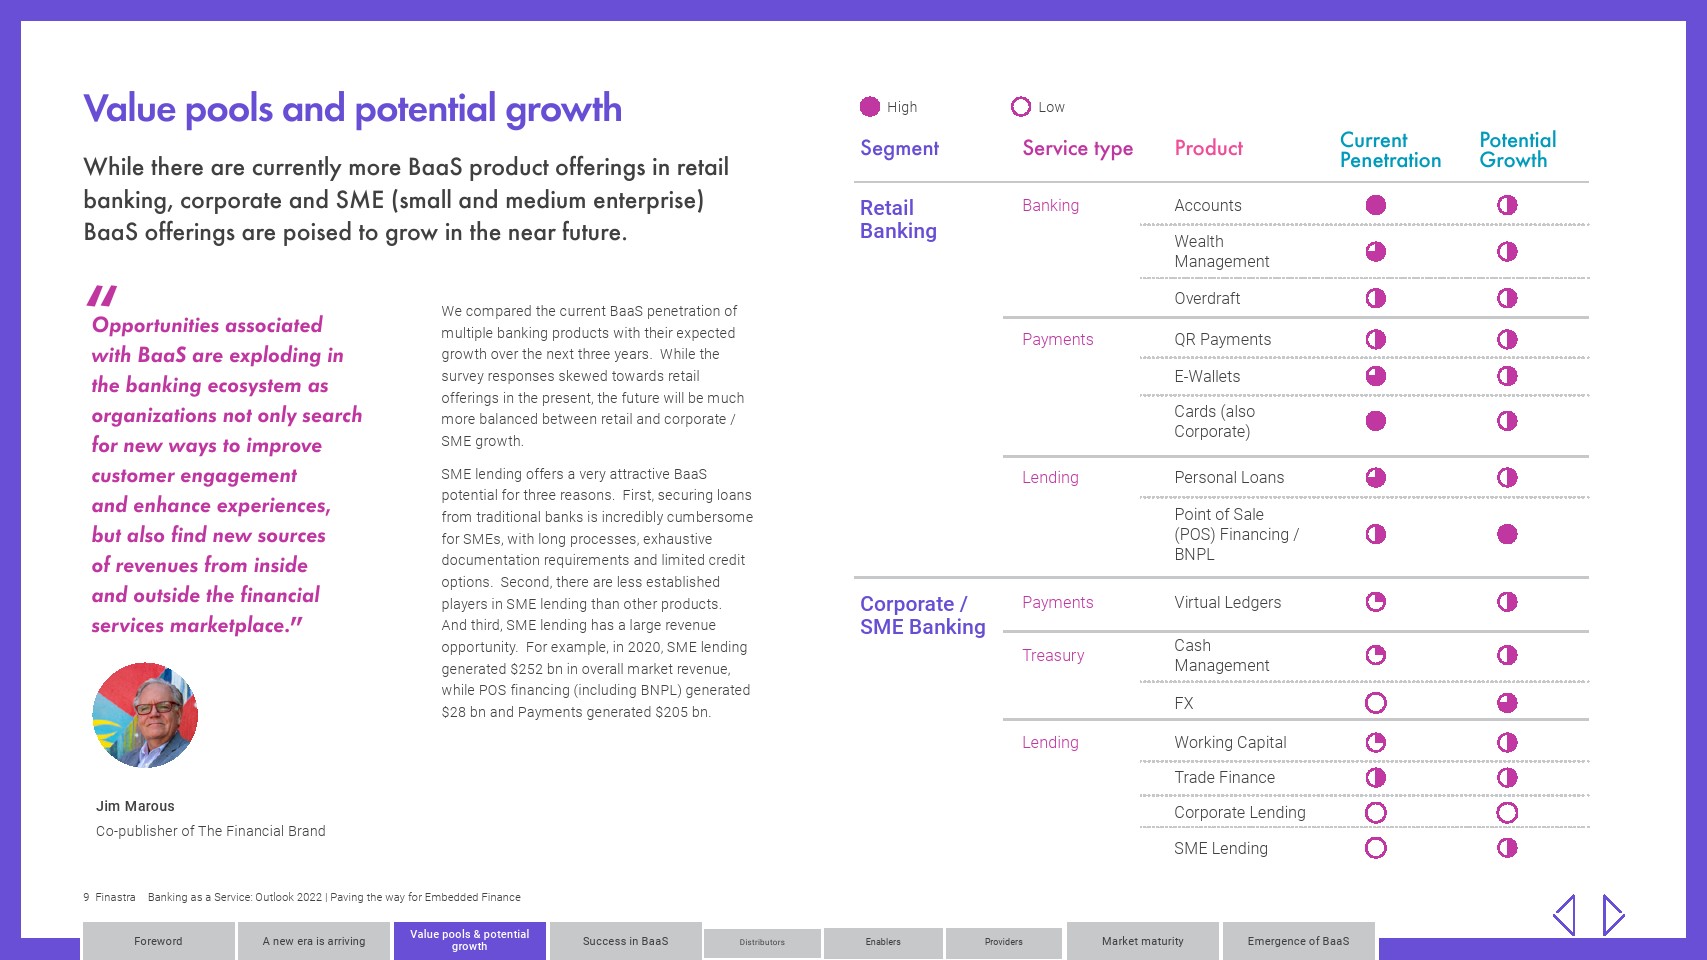
Task: Click FX potential growth circle
Action: coord(1507,703)
